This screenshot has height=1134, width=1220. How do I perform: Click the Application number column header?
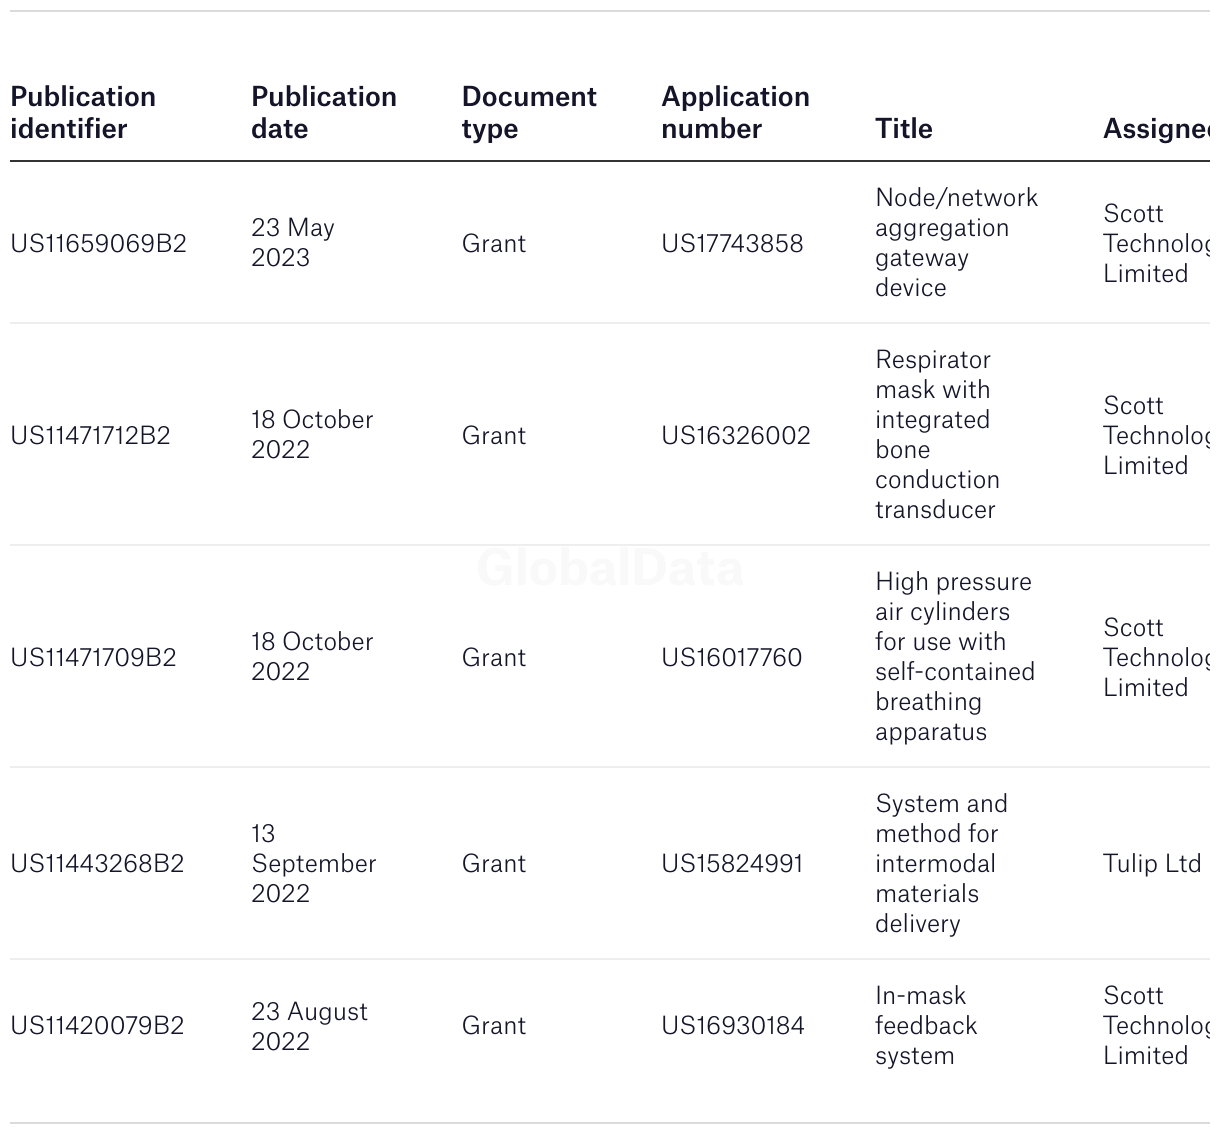coord(735,112)
